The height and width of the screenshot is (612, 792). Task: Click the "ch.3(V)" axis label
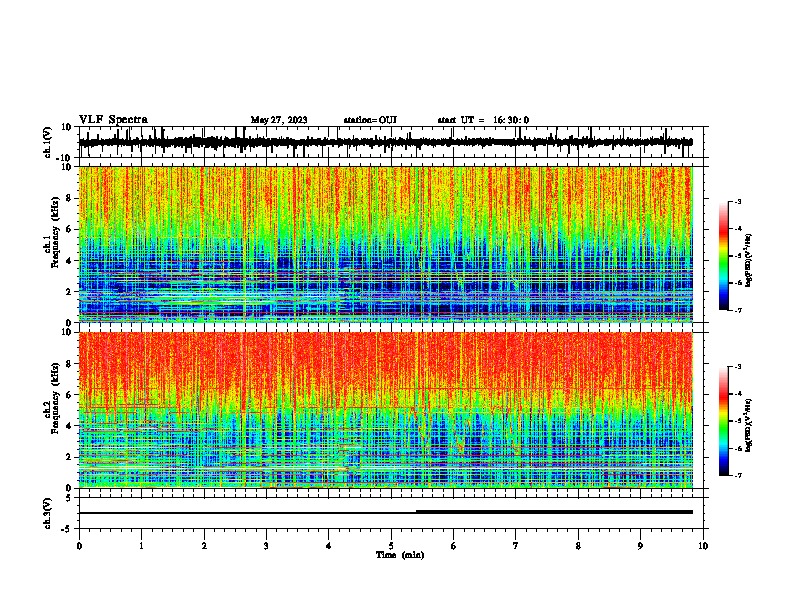pyautogui.click(x=47, y=514)
